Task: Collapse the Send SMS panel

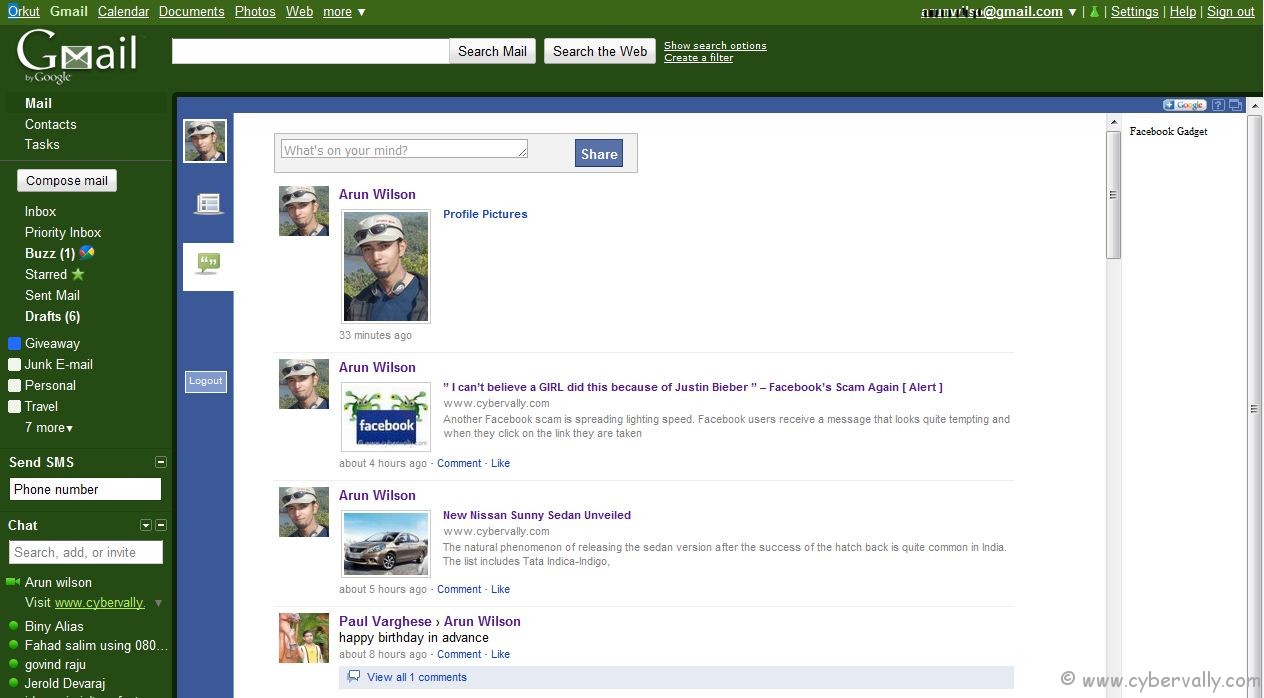Action: 161,462
